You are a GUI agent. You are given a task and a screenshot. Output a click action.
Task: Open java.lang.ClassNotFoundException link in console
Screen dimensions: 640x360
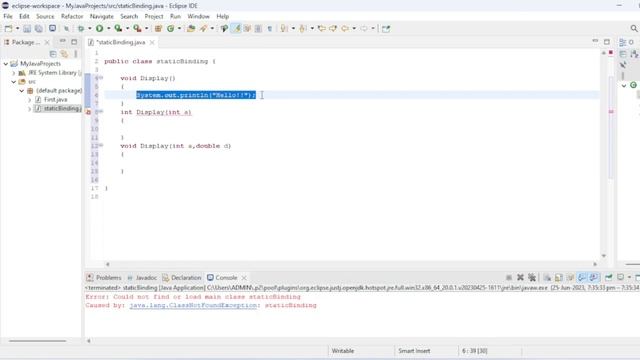pyautogui.click(x=193, y=305)
